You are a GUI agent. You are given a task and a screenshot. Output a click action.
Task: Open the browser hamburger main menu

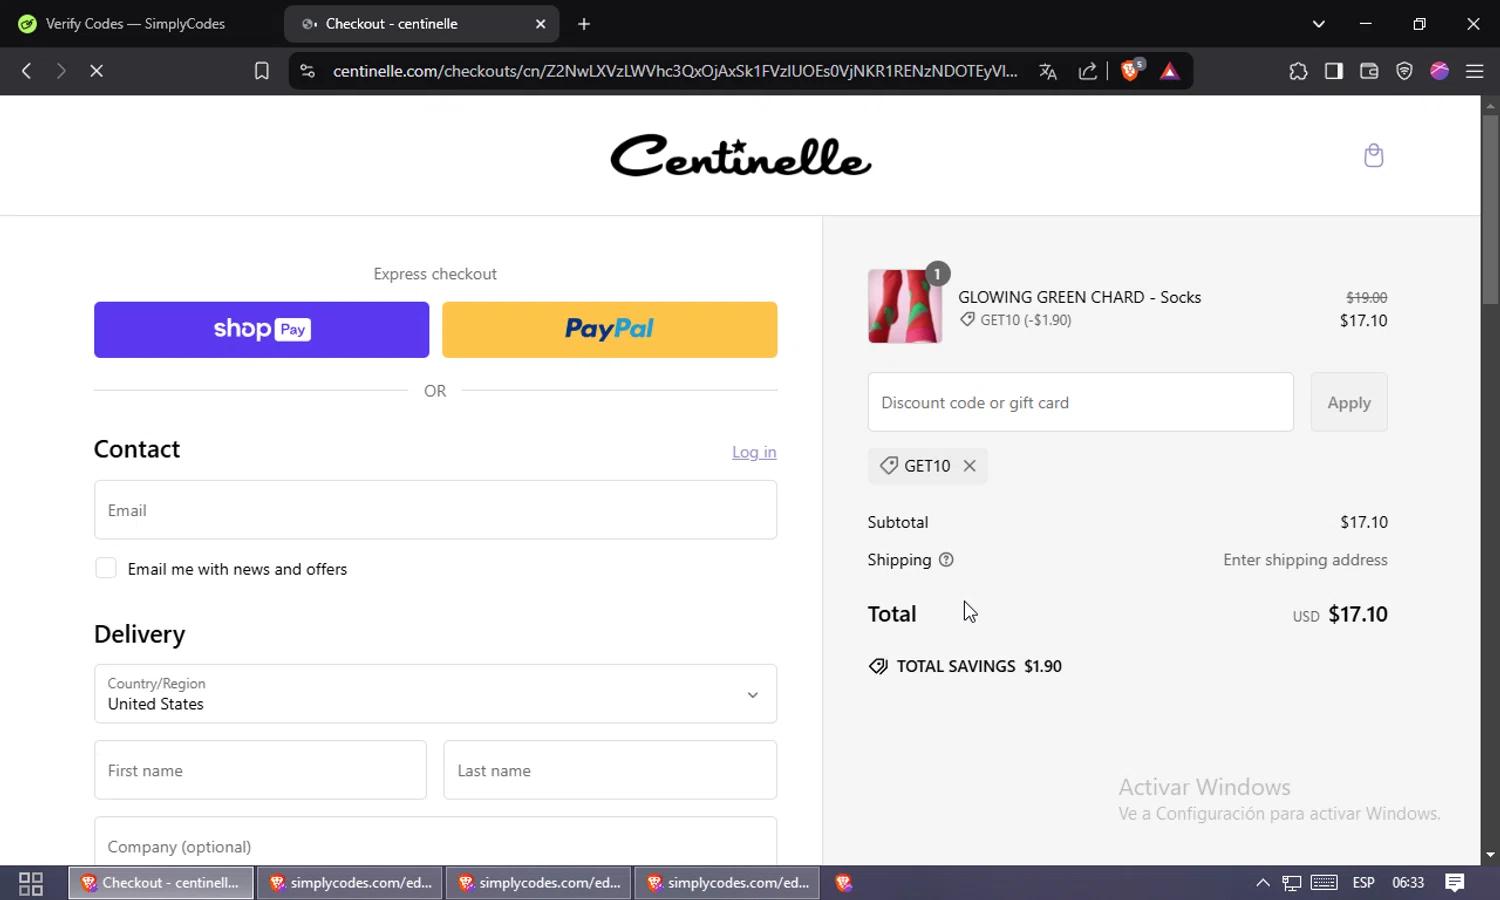pos(1474,71)
